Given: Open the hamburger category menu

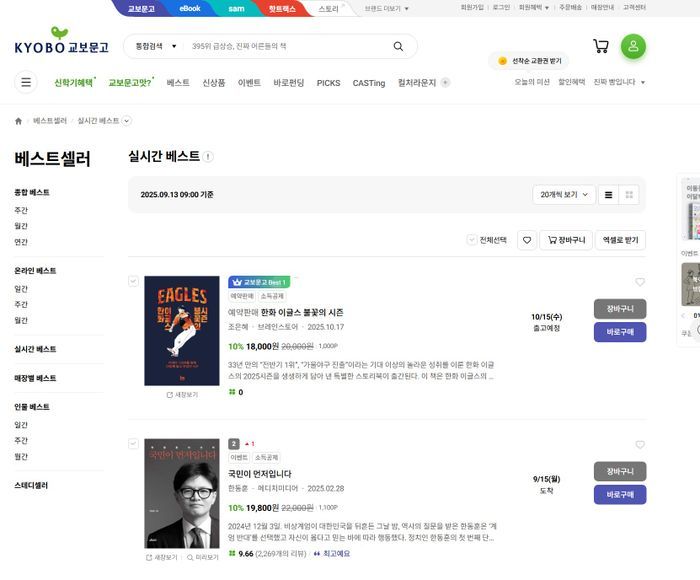Looking at the screenshot, I should (x=26, y=83).
